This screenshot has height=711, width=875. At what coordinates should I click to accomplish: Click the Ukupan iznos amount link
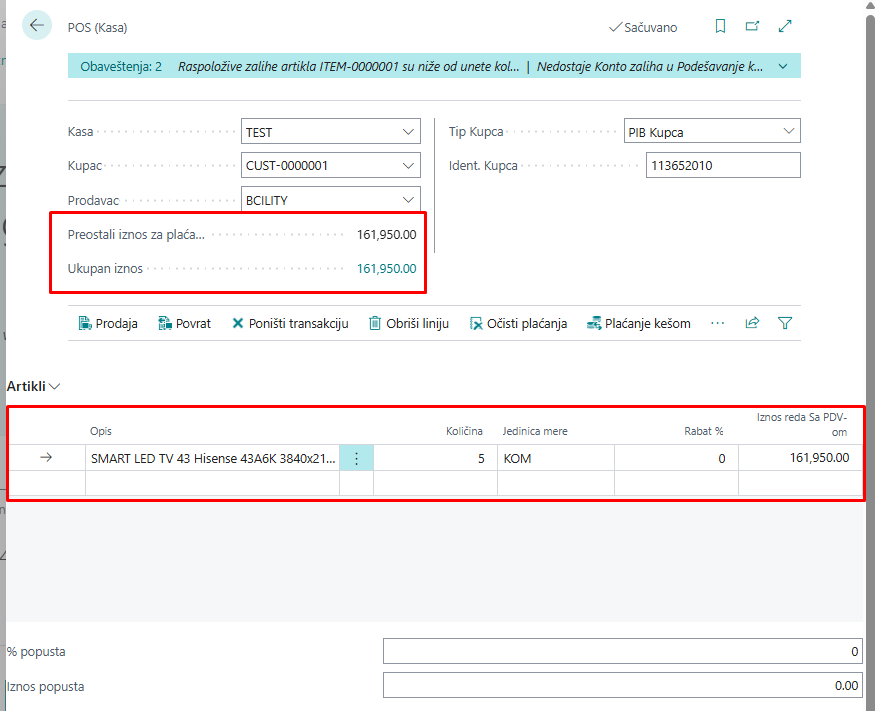pyautogui.click(x=386, y=268)
